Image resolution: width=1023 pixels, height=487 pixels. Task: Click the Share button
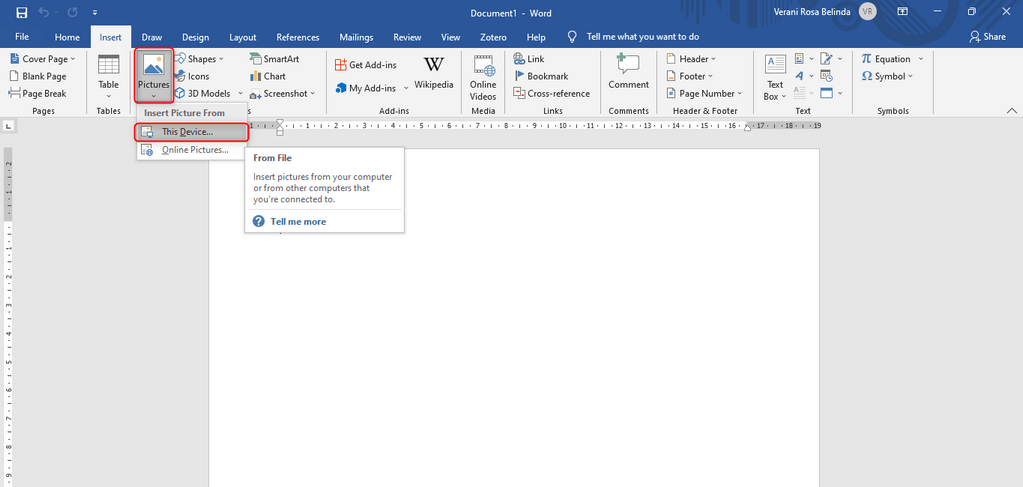[x=987, y=37]
